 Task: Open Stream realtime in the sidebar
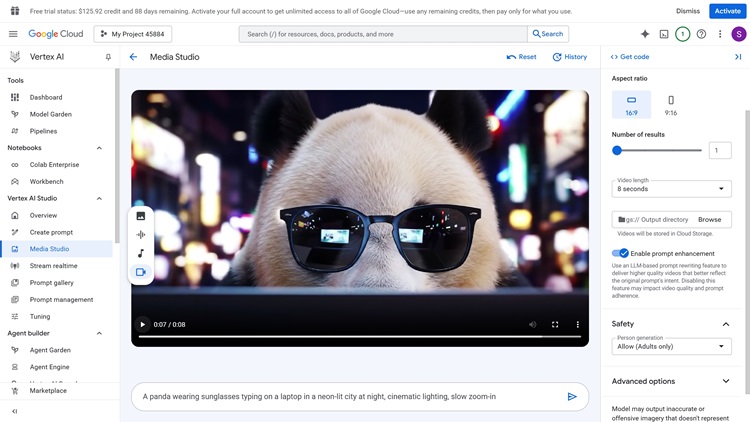[56, 266]
